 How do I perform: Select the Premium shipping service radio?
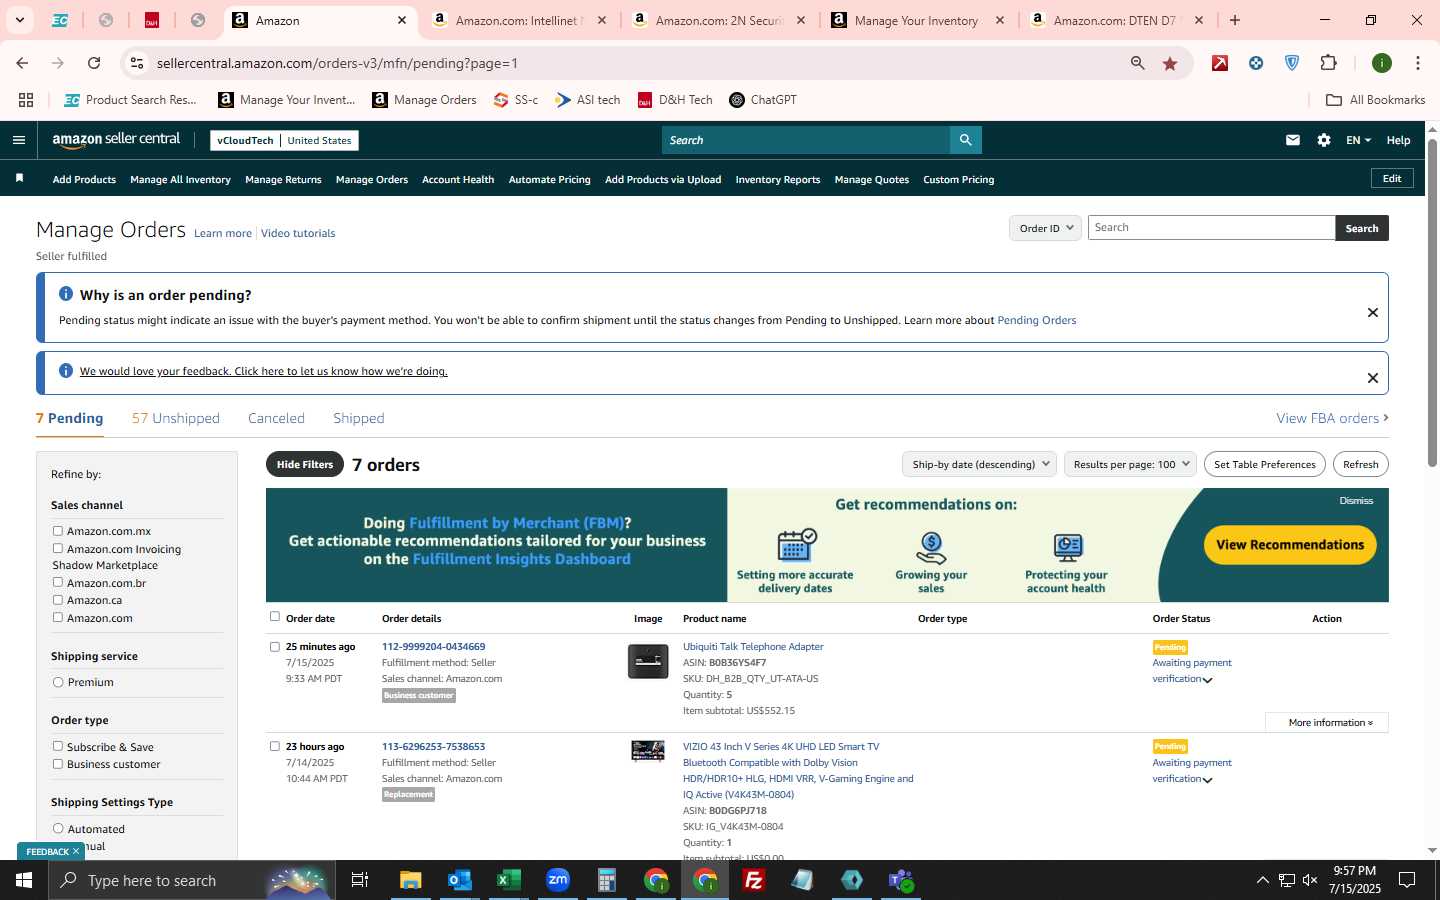58,682
